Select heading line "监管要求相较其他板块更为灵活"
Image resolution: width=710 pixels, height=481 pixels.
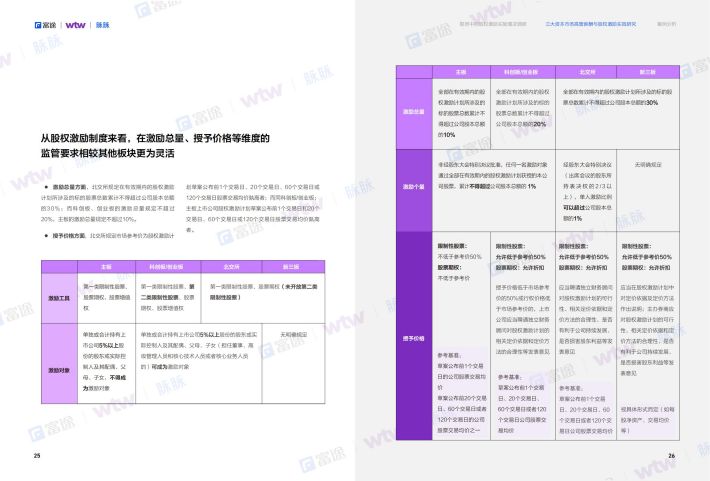[108, 153]
